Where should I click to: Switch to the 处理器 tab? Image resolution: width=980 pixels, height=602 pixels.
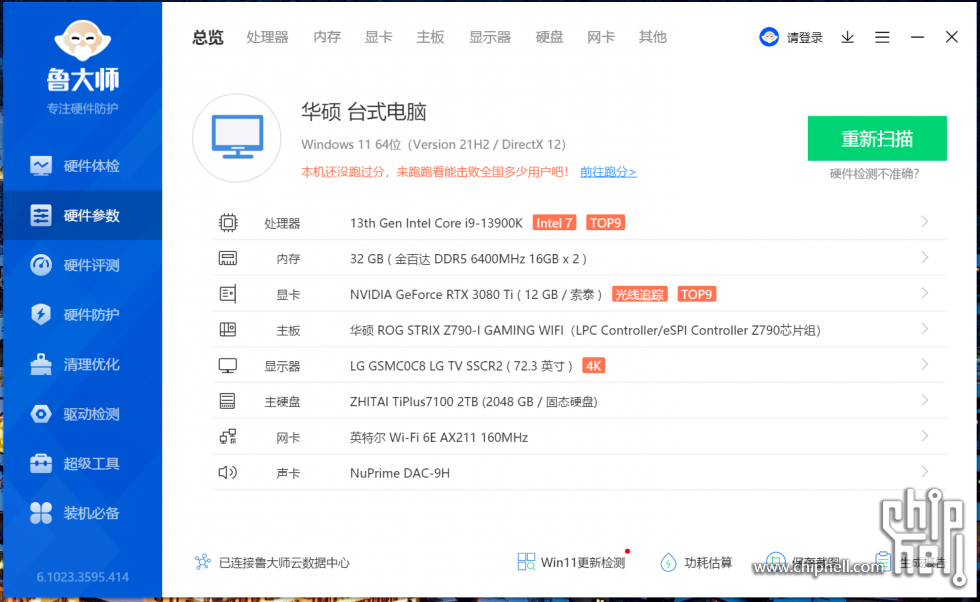point(268,38)
